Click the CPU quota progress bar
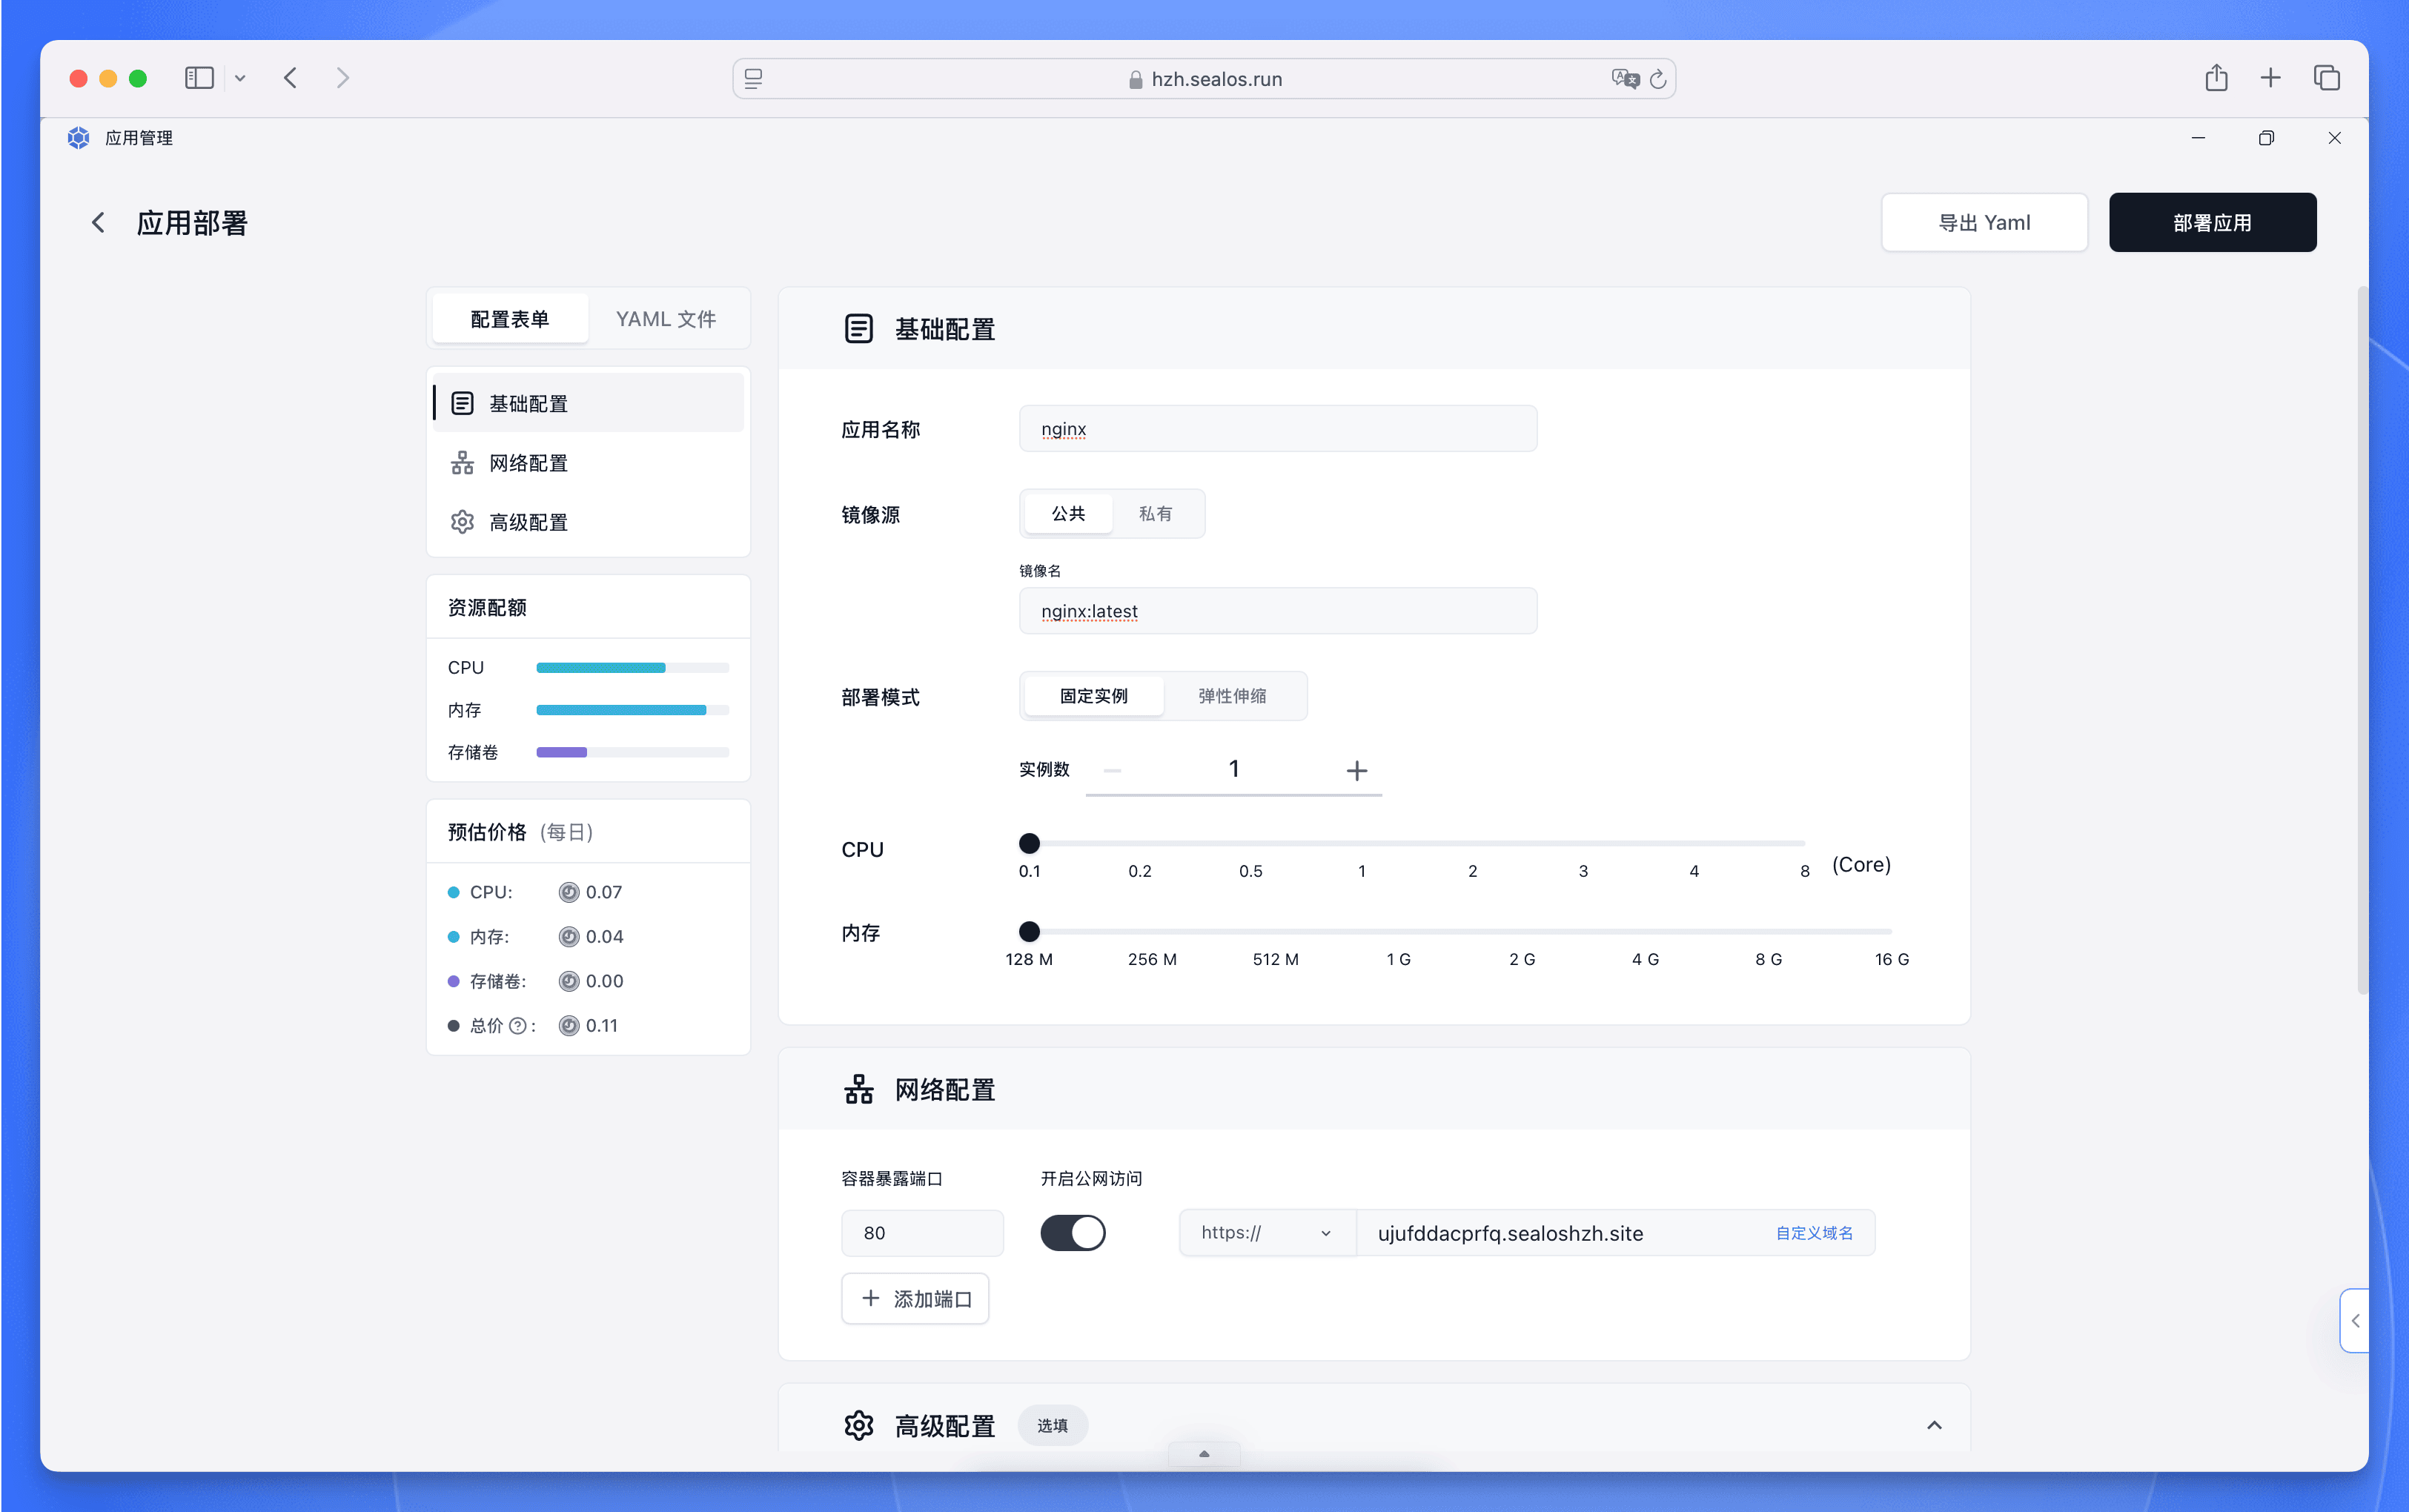Viewport: 2409px width, 1512px height. (632, 668)
